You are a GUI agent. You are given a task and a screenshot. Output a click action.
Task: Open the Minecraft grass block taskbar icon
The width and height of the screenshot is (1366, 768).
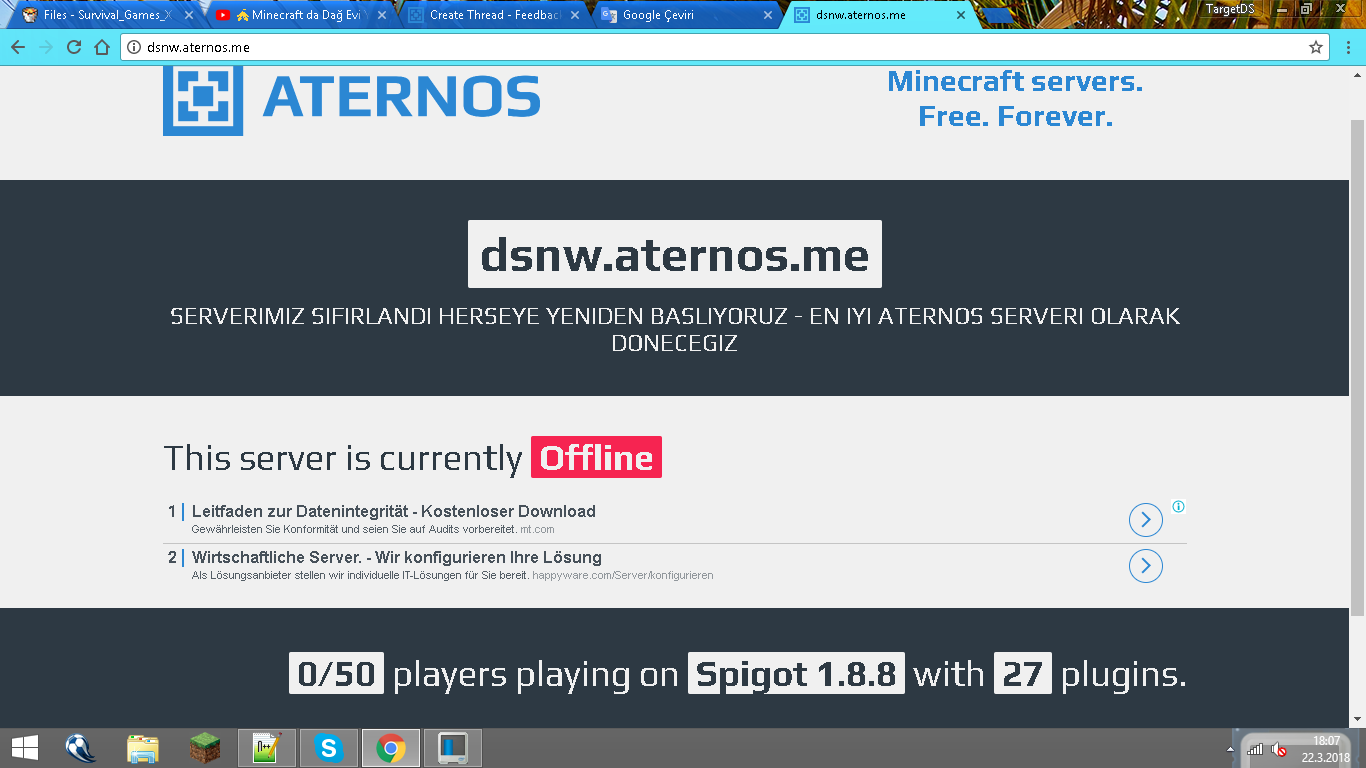coord(205,748)
